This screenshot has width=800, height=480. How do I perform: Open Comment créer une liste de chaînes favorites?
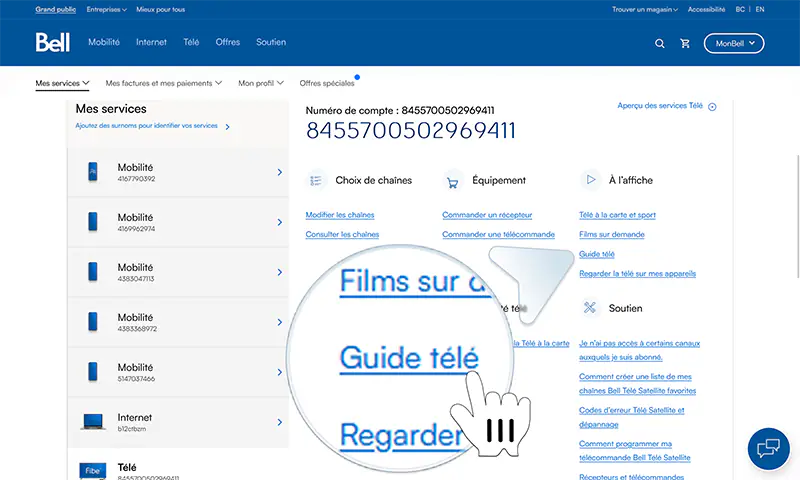point(638,384)
